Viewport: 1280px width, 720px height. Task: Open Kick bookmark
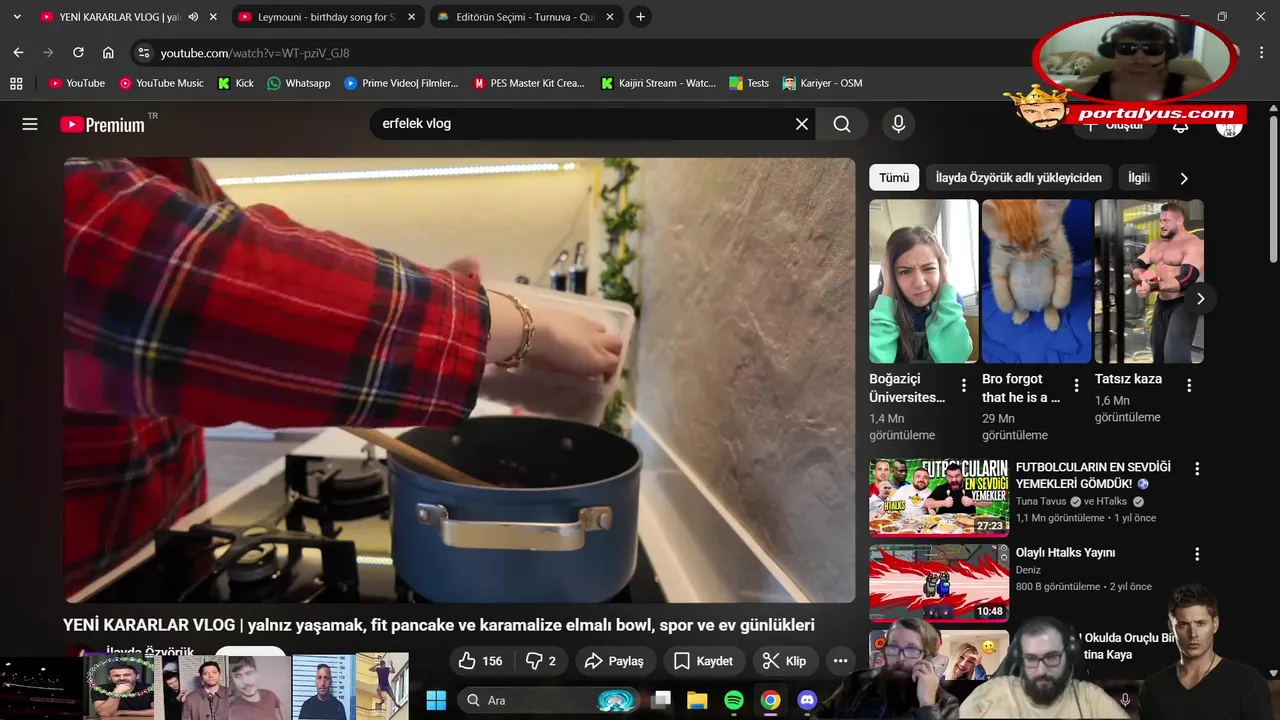pyautogui.click(x=236, y=83)
